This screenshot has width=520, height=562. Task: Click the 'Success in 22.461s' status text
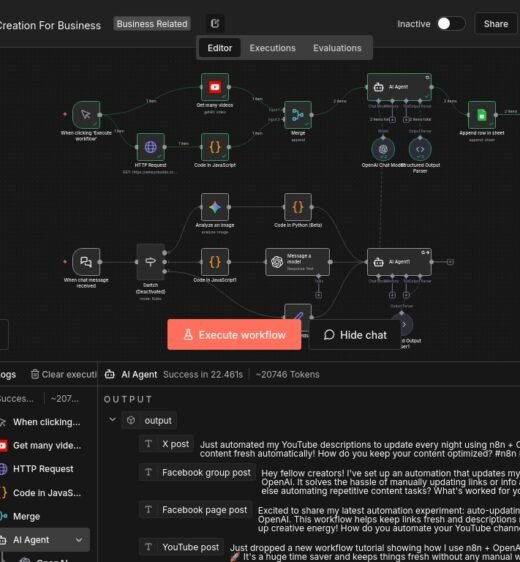[x=203, y=375]
